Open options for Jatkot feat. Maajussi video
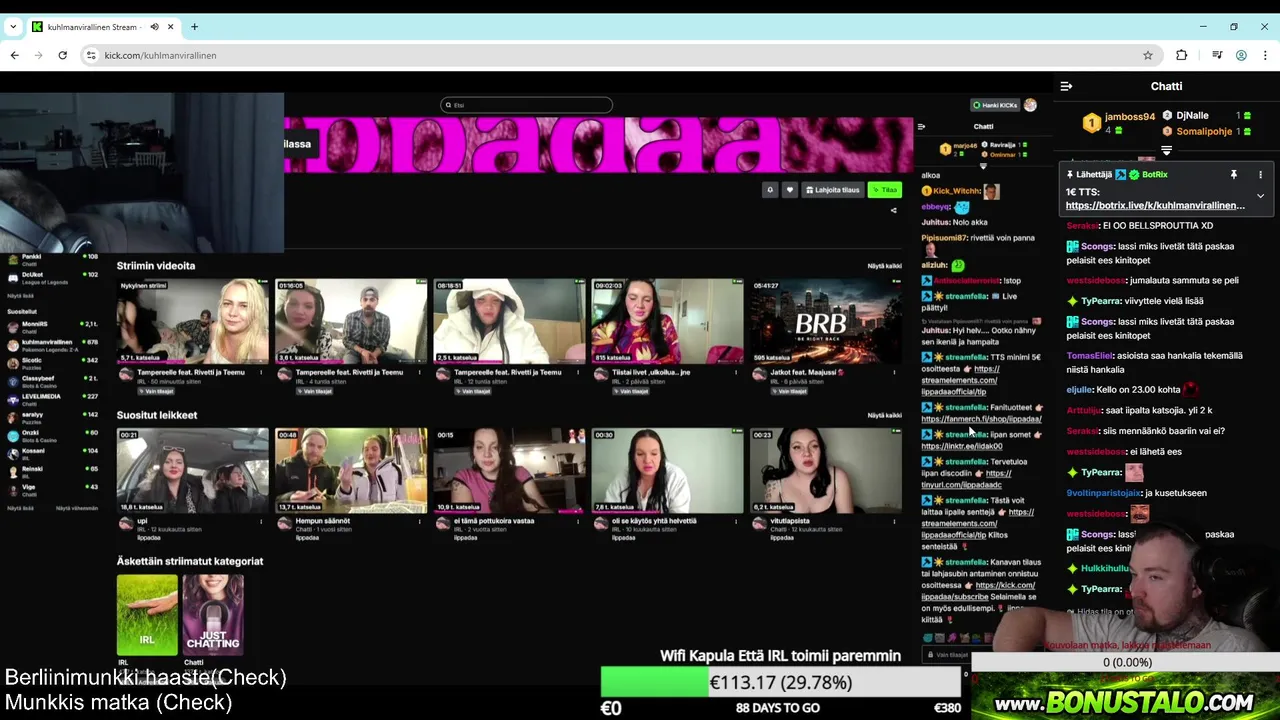Viewport: 1280px width, 720px height. (895, 372)
